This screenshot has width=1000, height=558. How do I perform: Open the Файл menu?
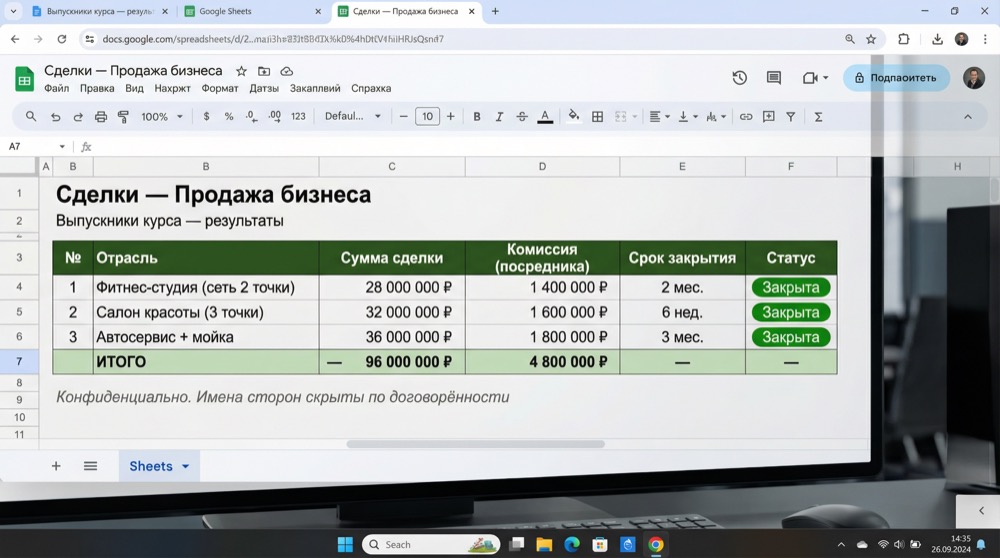pyautogui.click(x=56, y=88)
